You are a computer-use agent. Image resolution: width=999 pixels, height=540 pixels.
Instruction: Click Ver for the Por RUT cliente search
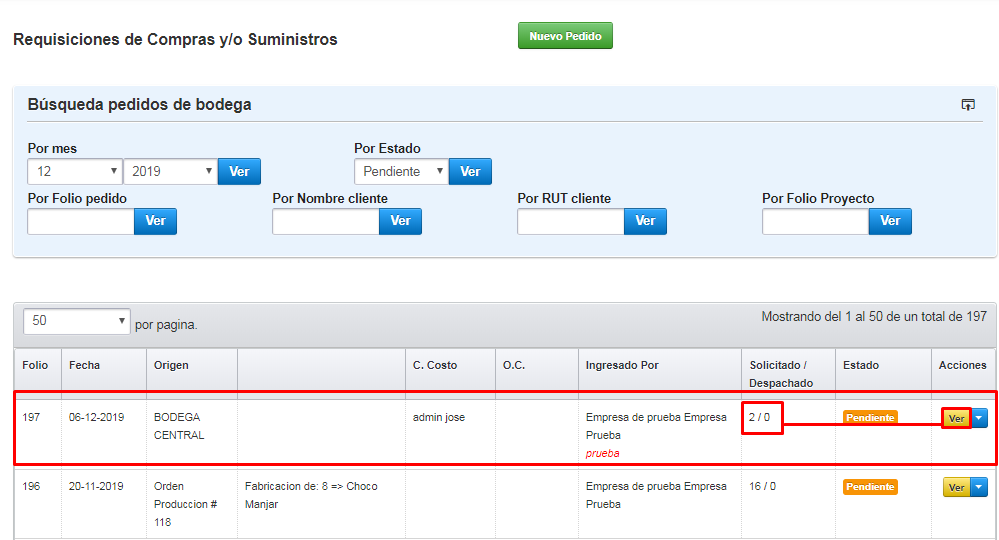click(x=645, y=221)
